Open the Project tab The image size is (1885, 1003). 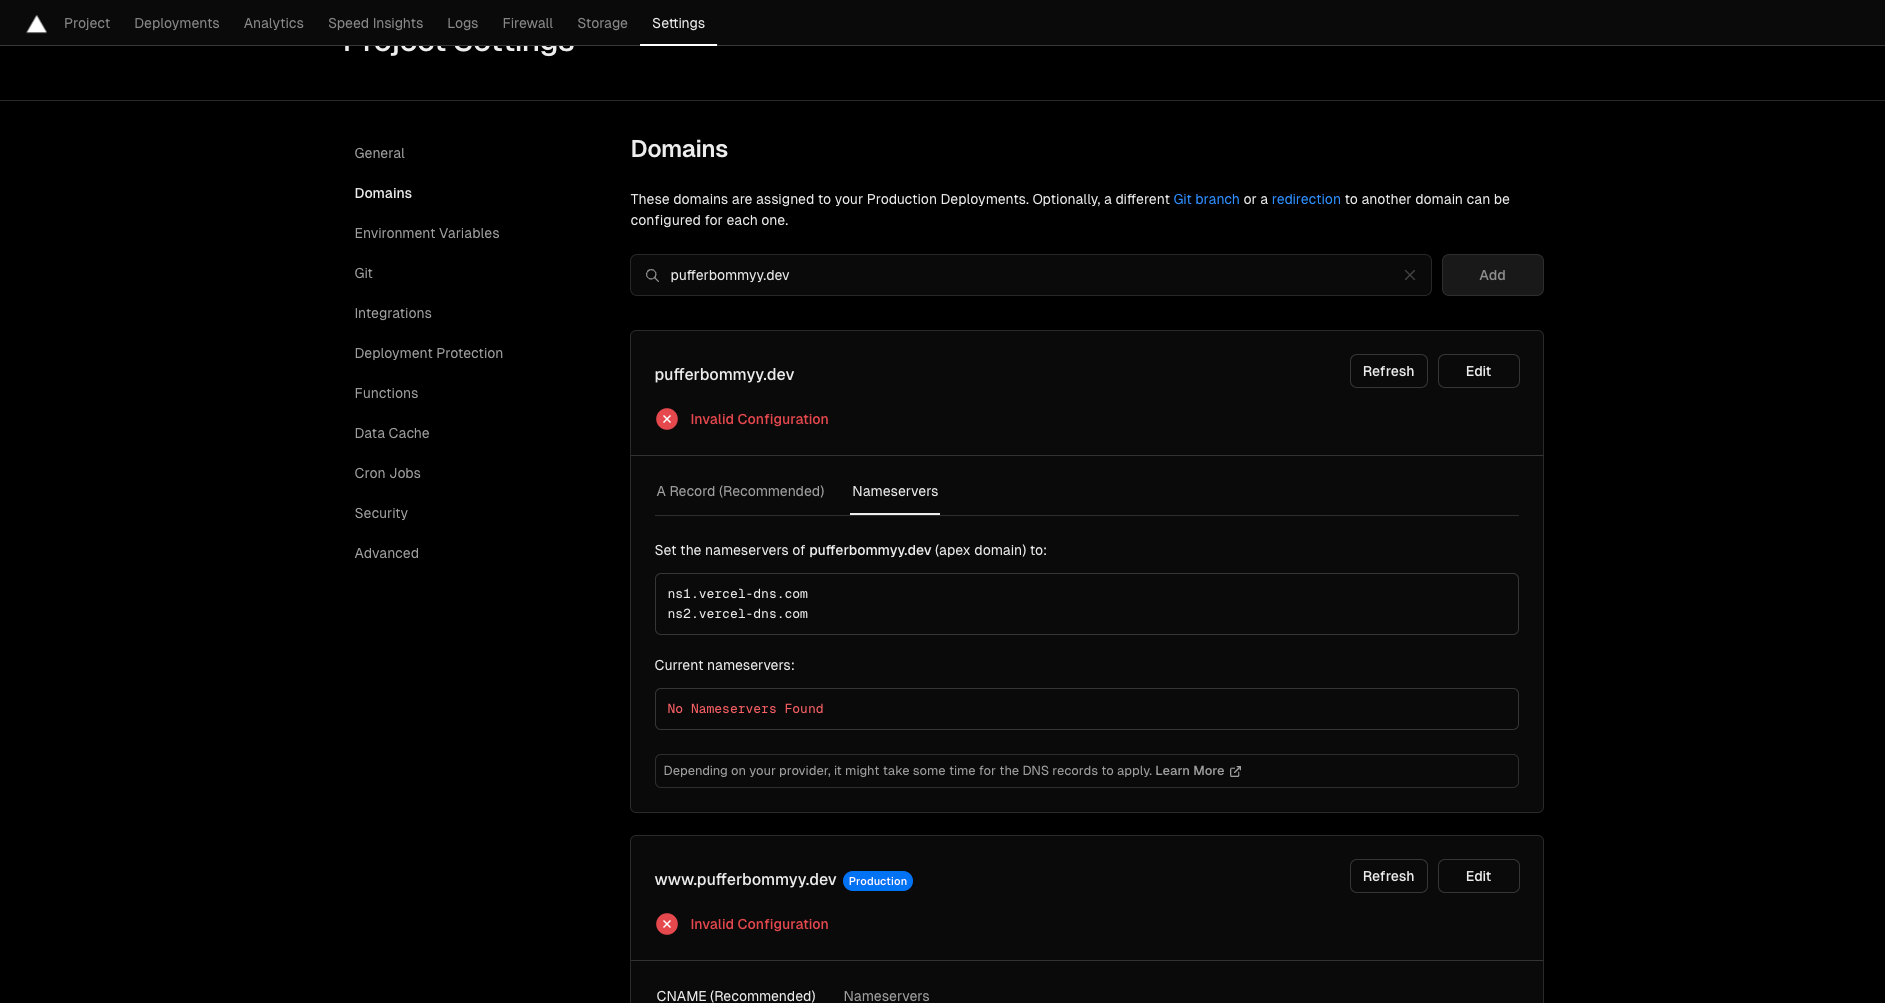[x=87, y=23]
